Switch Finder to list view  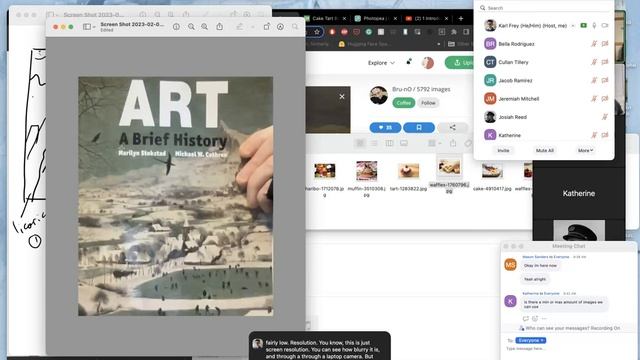(x=374, y=143)
